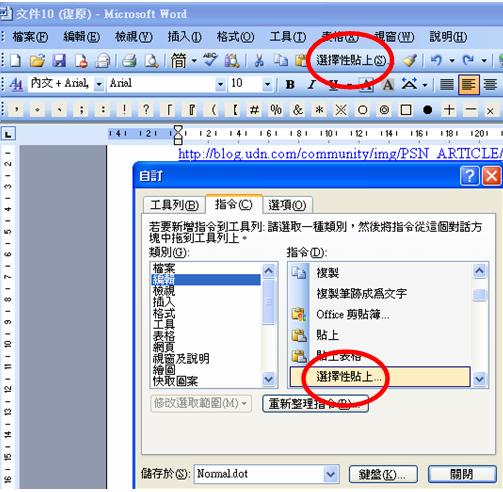Insert the ◎ symbol from symbol bar

(x=384, y=110)
